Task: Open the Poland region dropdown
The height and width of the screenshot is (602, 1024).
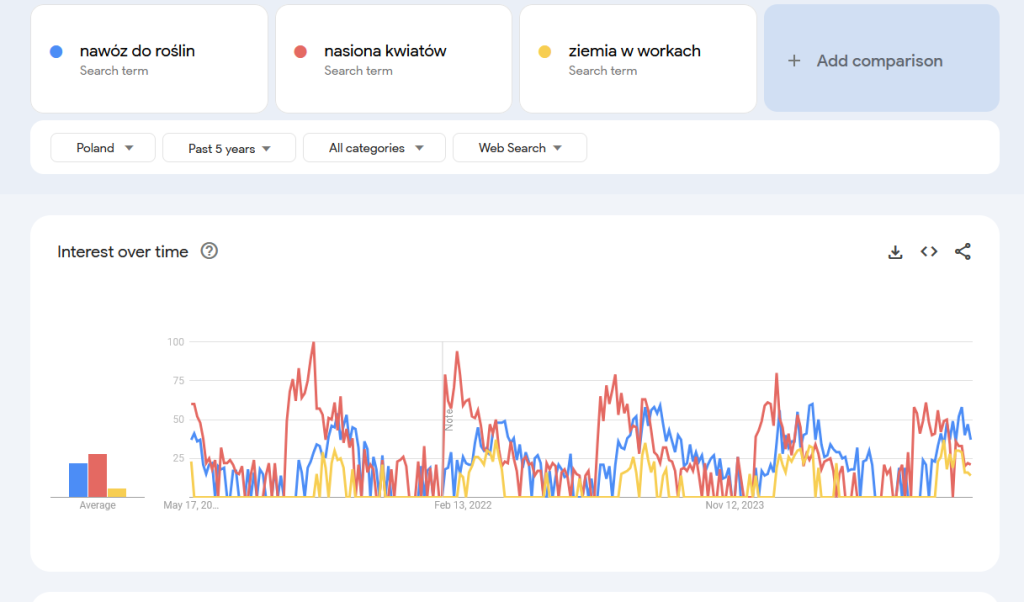Action: tap(103, 148)
